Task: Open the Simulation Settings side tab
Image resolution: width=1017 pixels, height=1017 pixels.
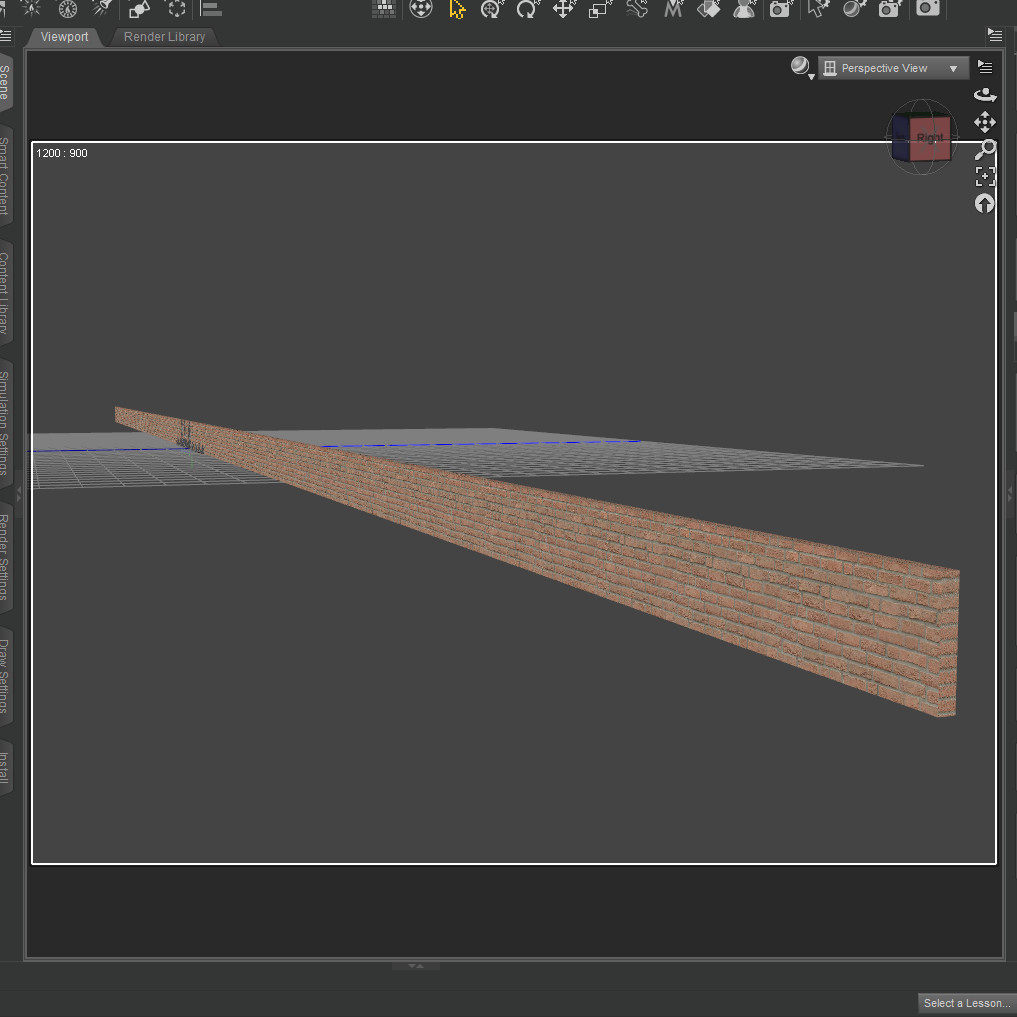Action: click(5, 423)
